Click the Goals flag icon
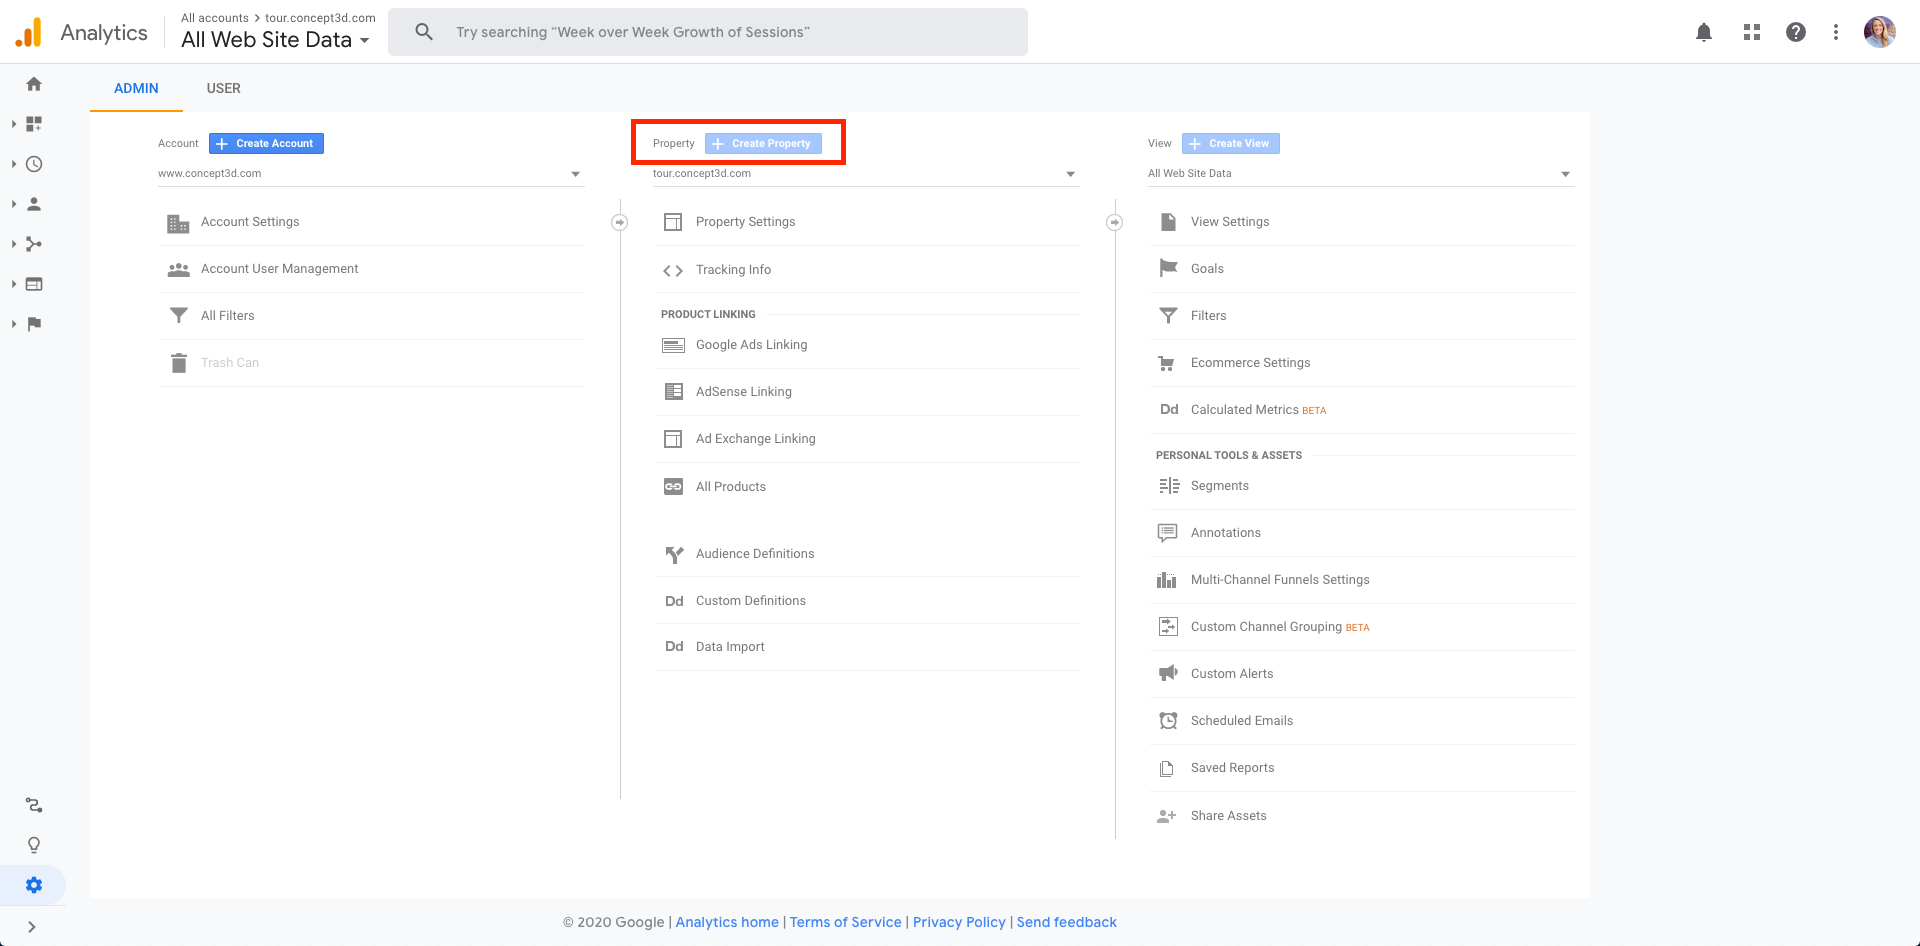Screen dimensions: 1920x946 click(1168, 268)
